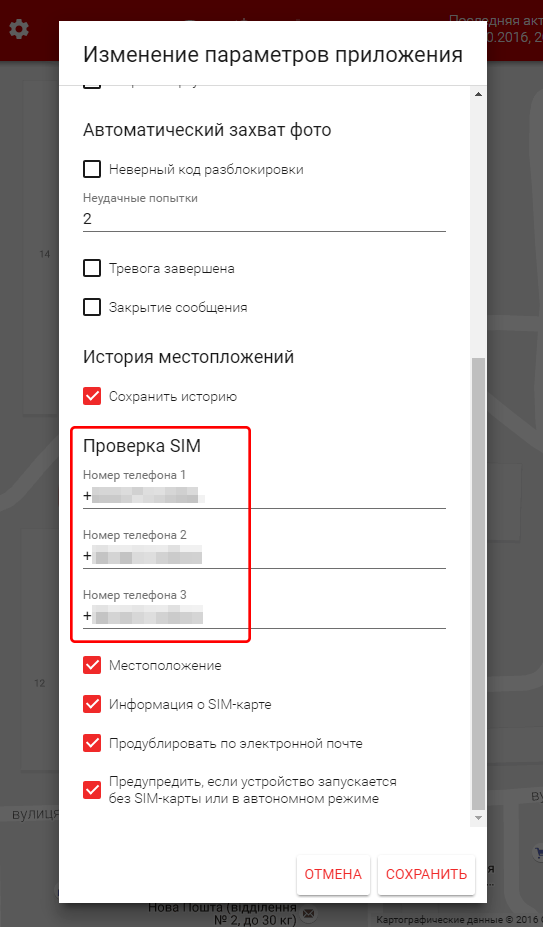The width and height of the screenshot is (543, 927).
Task: Click the Неудачные попытки number field
Action: pos(264,219)
